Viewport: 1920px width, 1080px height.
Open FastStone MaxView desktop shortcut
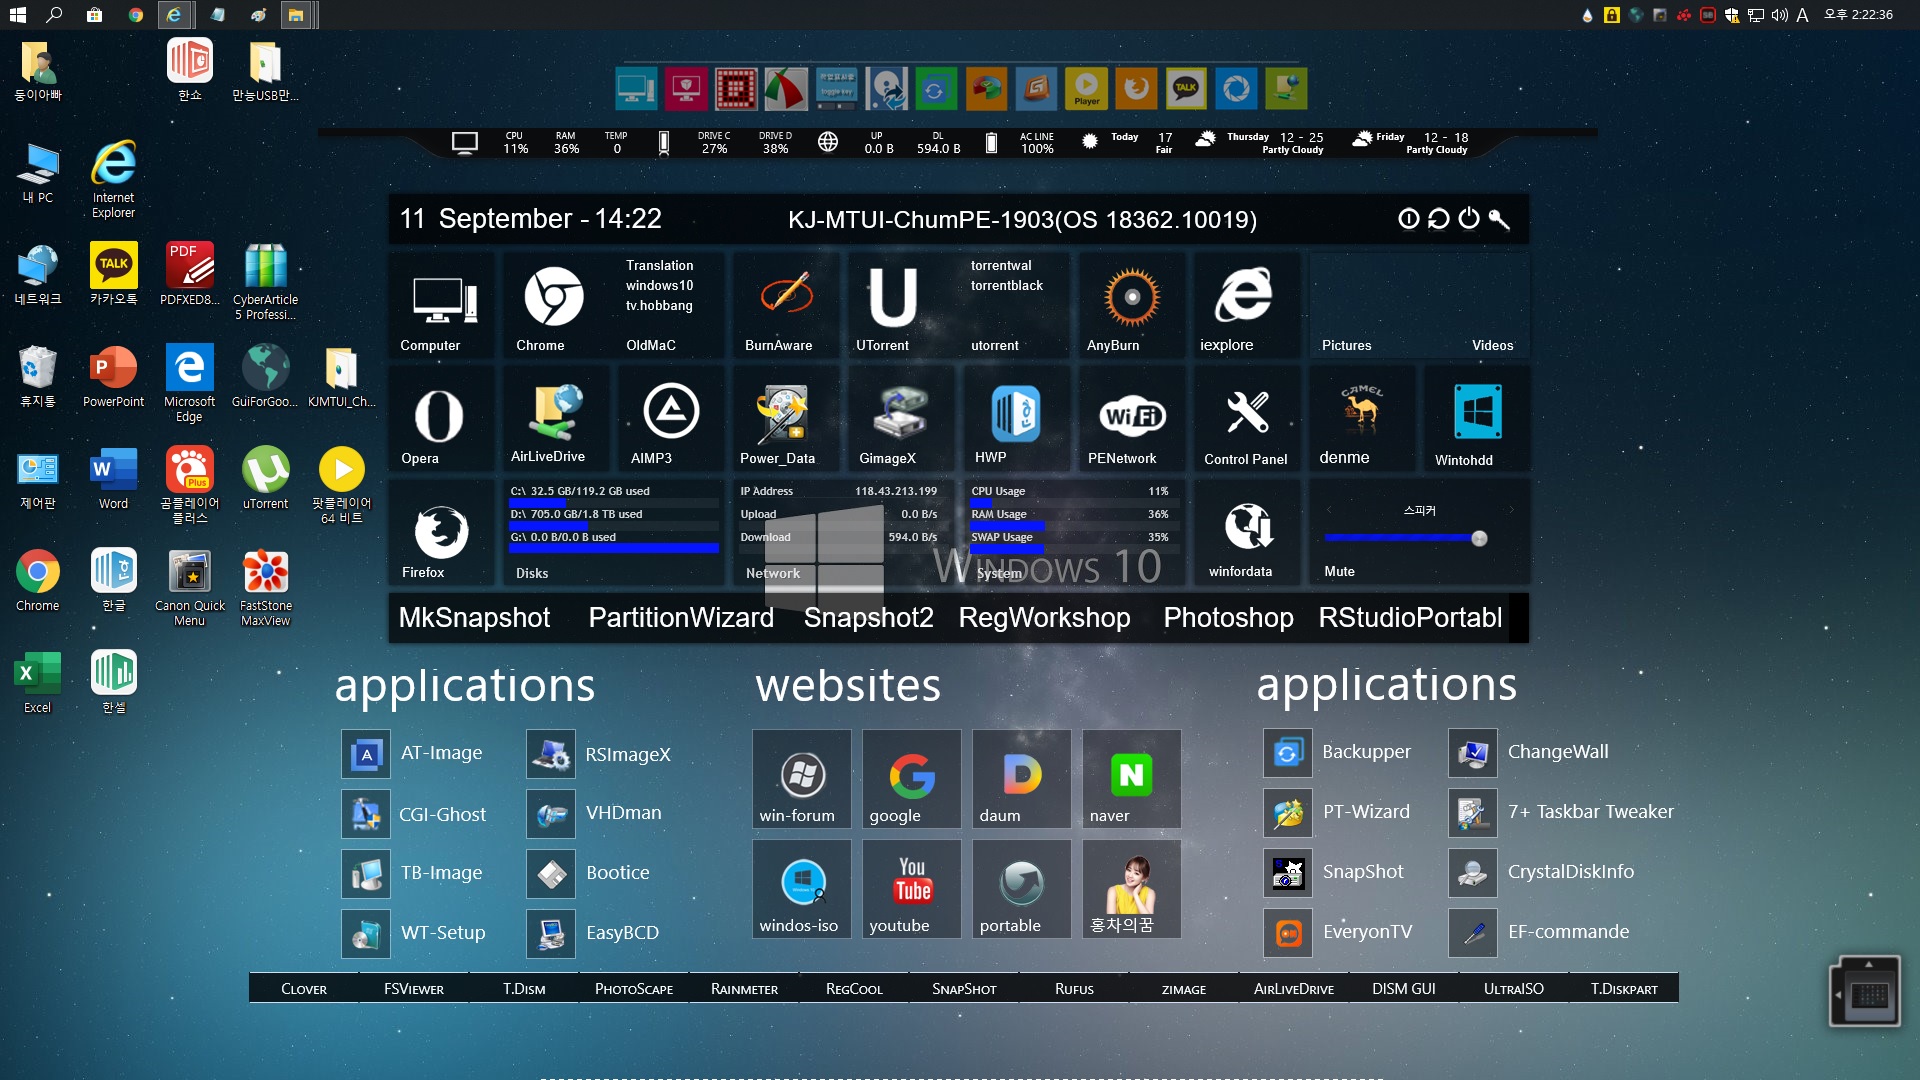(265, 588)
